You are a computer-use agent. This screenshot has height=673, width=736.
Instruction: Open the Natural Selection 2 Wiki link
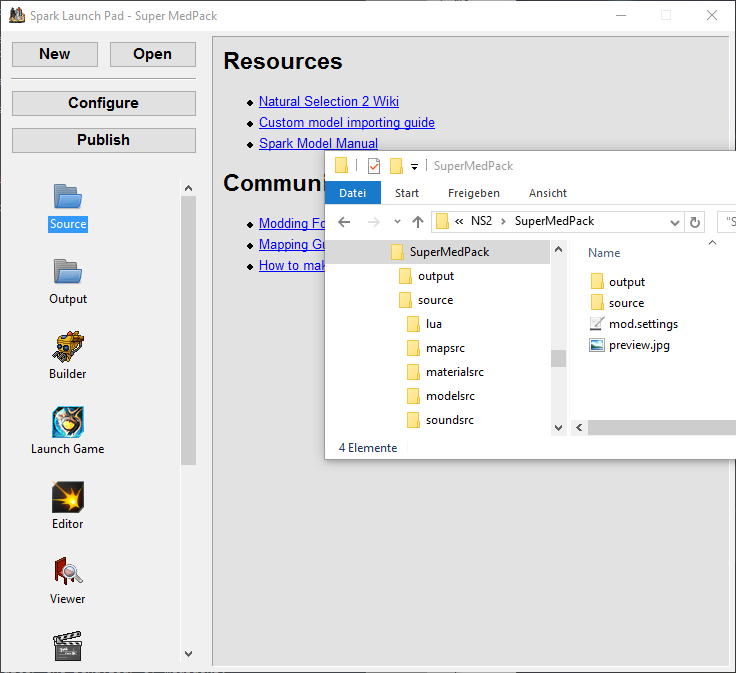click(x=329, y=101)
